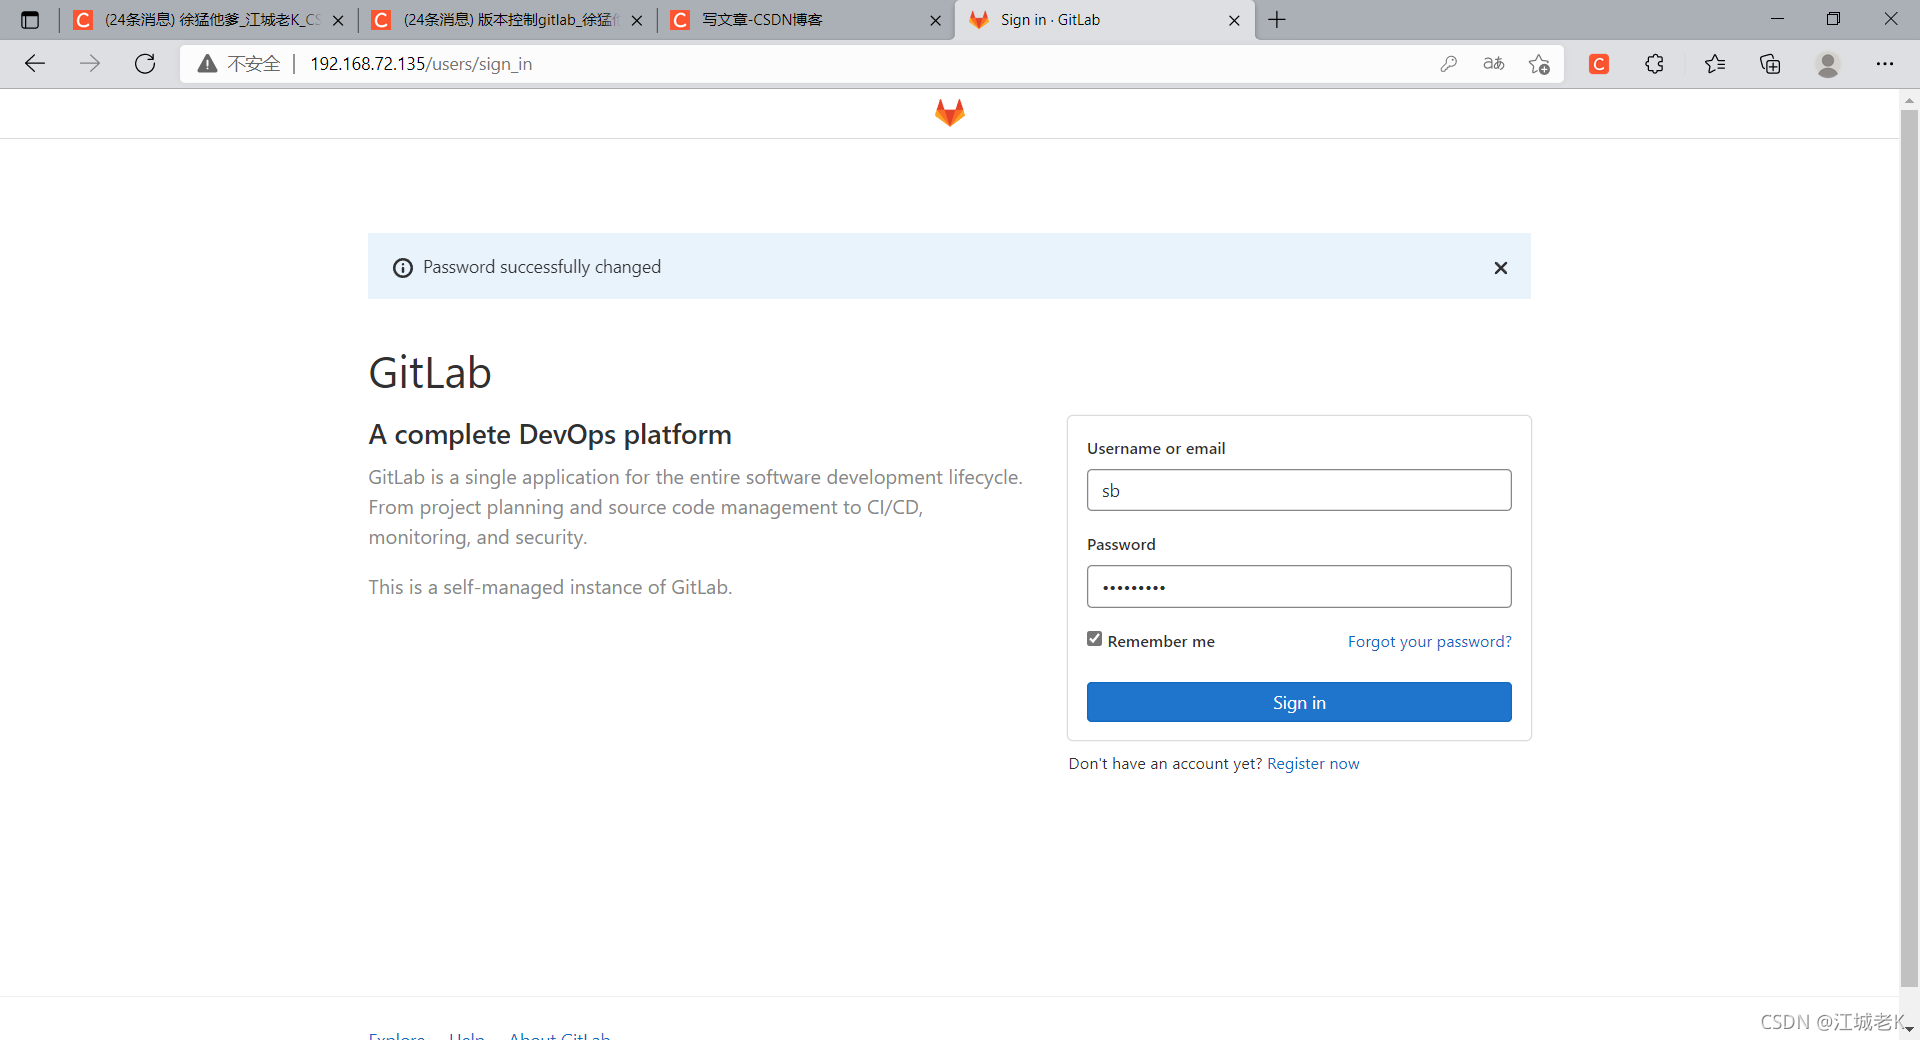Open the Collections icon
The width and height of the screenshot is (1920, 1040).
[x=1770, y=64]
